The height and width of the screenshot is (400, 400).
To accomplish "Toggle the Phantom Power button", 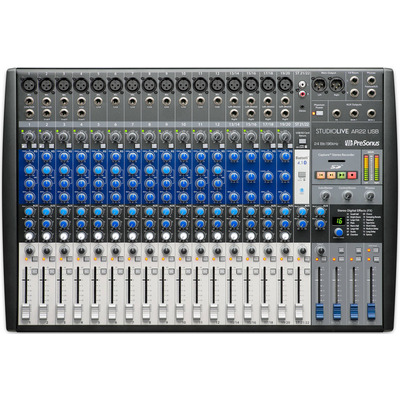I will click(x=320, y=113).
